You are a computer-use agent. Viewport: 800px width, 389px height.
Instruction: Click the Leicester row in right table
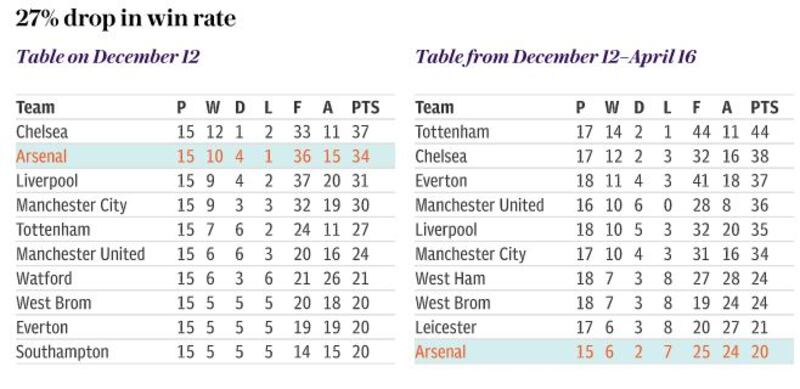click(x=604, y=327)
